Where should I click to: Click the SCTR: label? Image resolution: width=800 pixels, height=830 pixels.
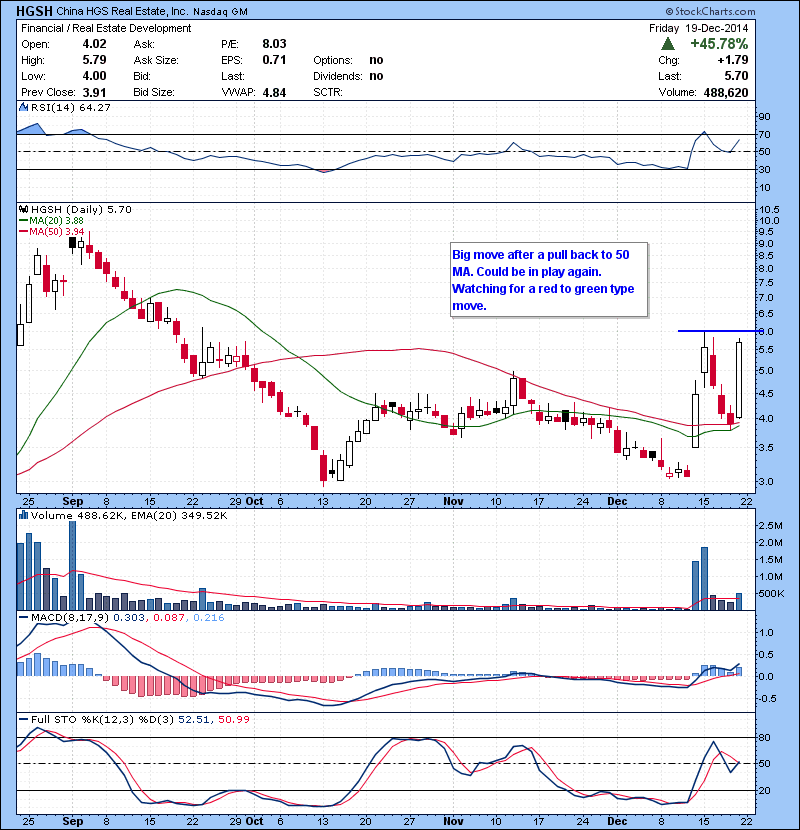point(328,93)
